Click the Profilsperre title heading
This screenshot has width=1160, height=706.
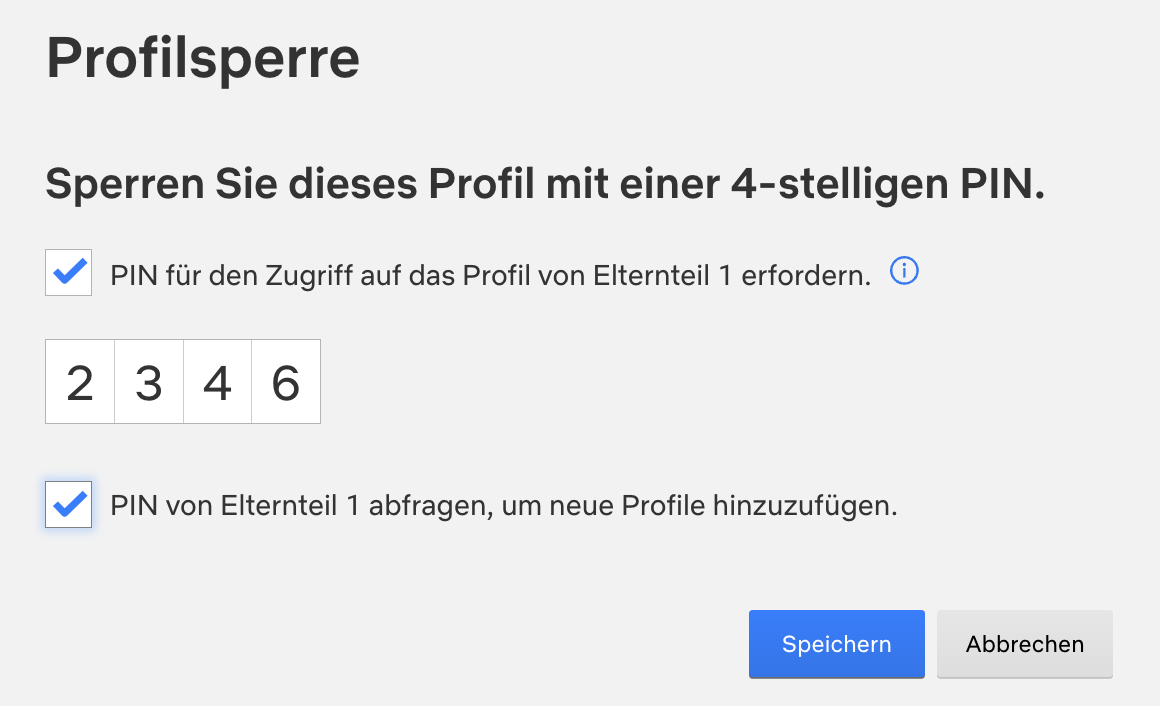pos(203,58)
